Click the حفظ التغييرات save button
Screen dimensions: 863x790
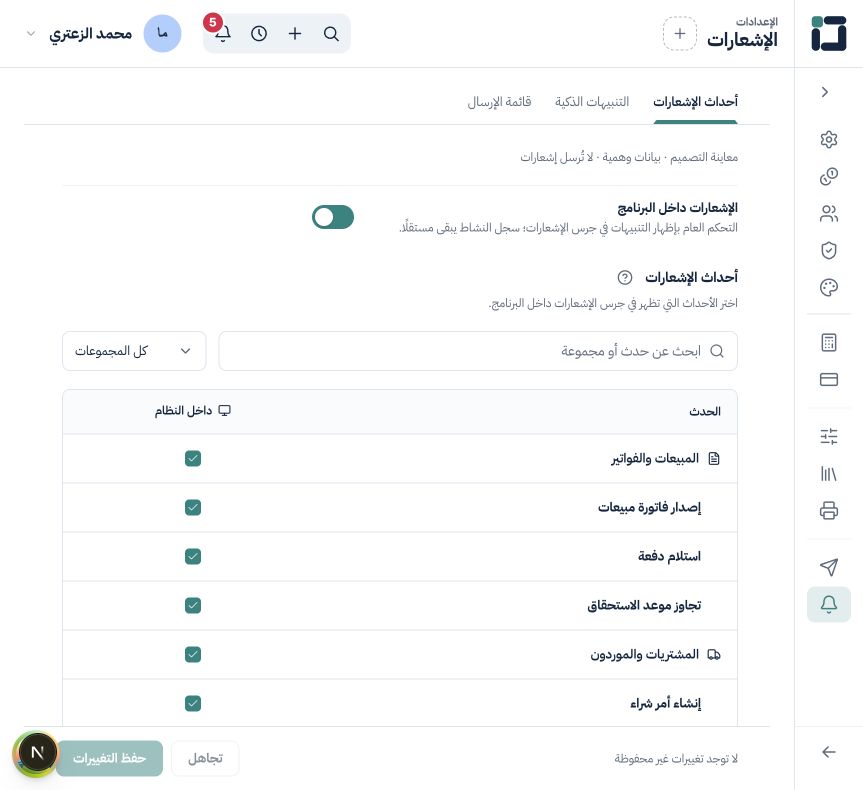click(x=110, y=759)
